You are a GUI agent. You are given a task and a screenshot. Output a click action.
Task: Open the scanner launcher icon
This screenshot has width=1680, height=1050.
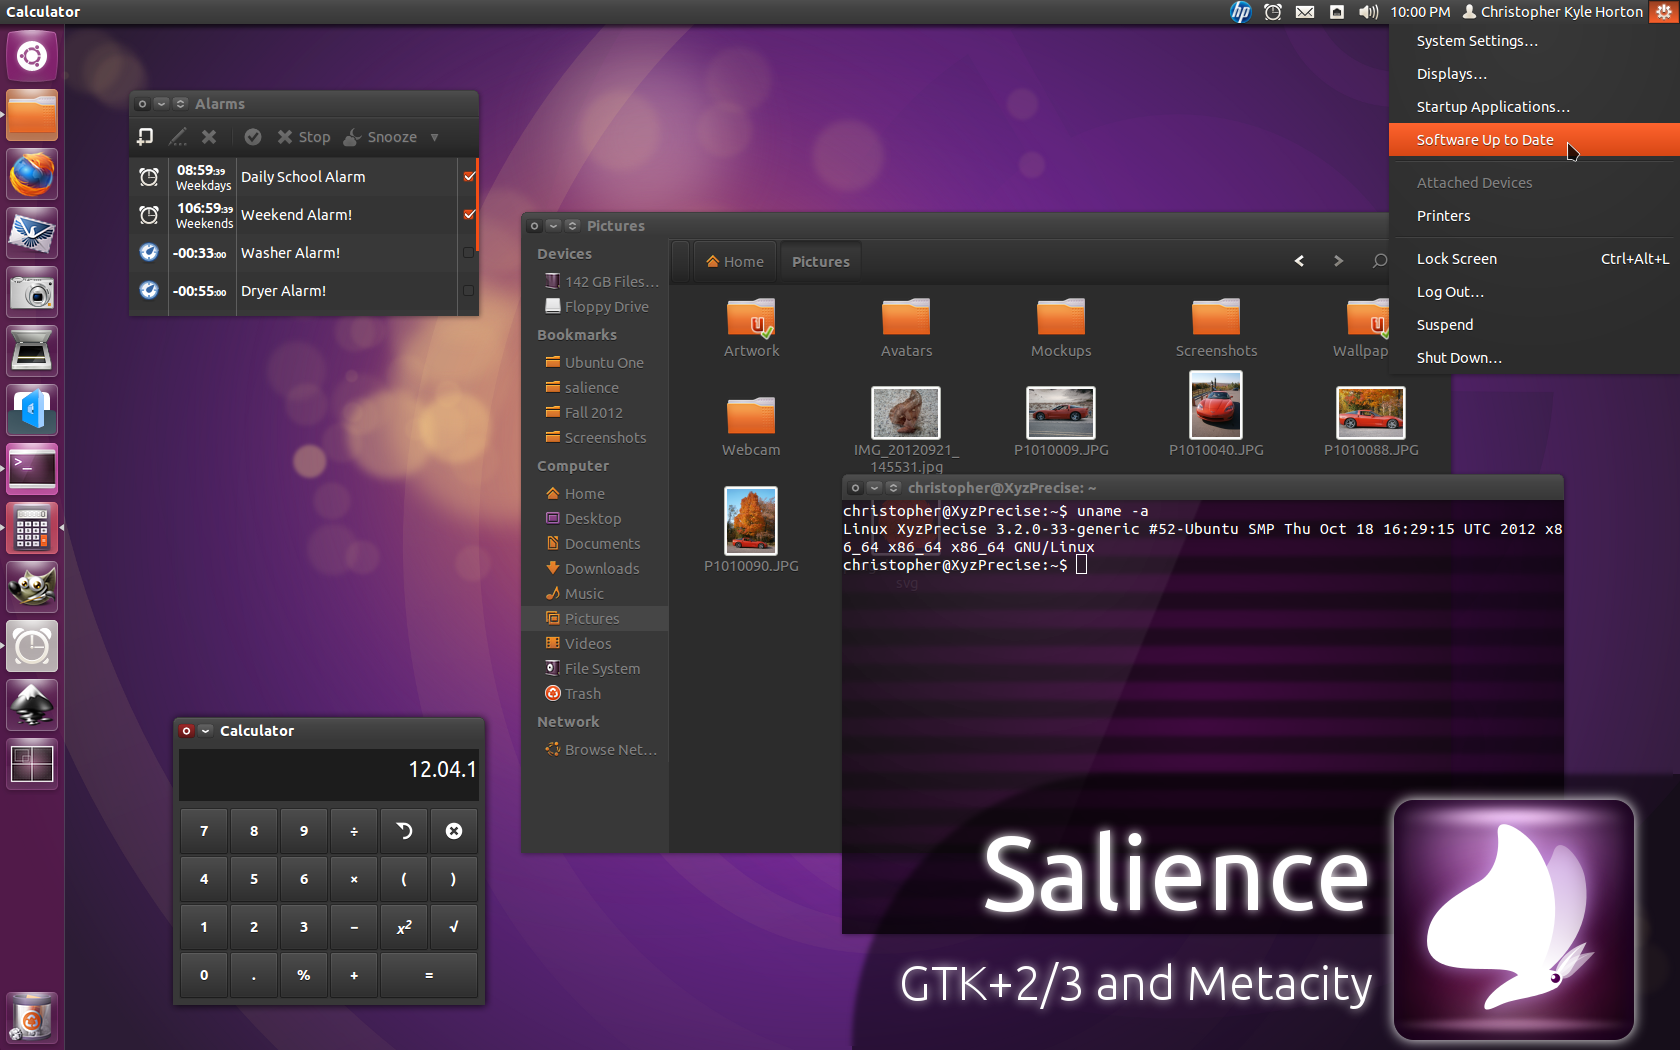tap(32, 352)
